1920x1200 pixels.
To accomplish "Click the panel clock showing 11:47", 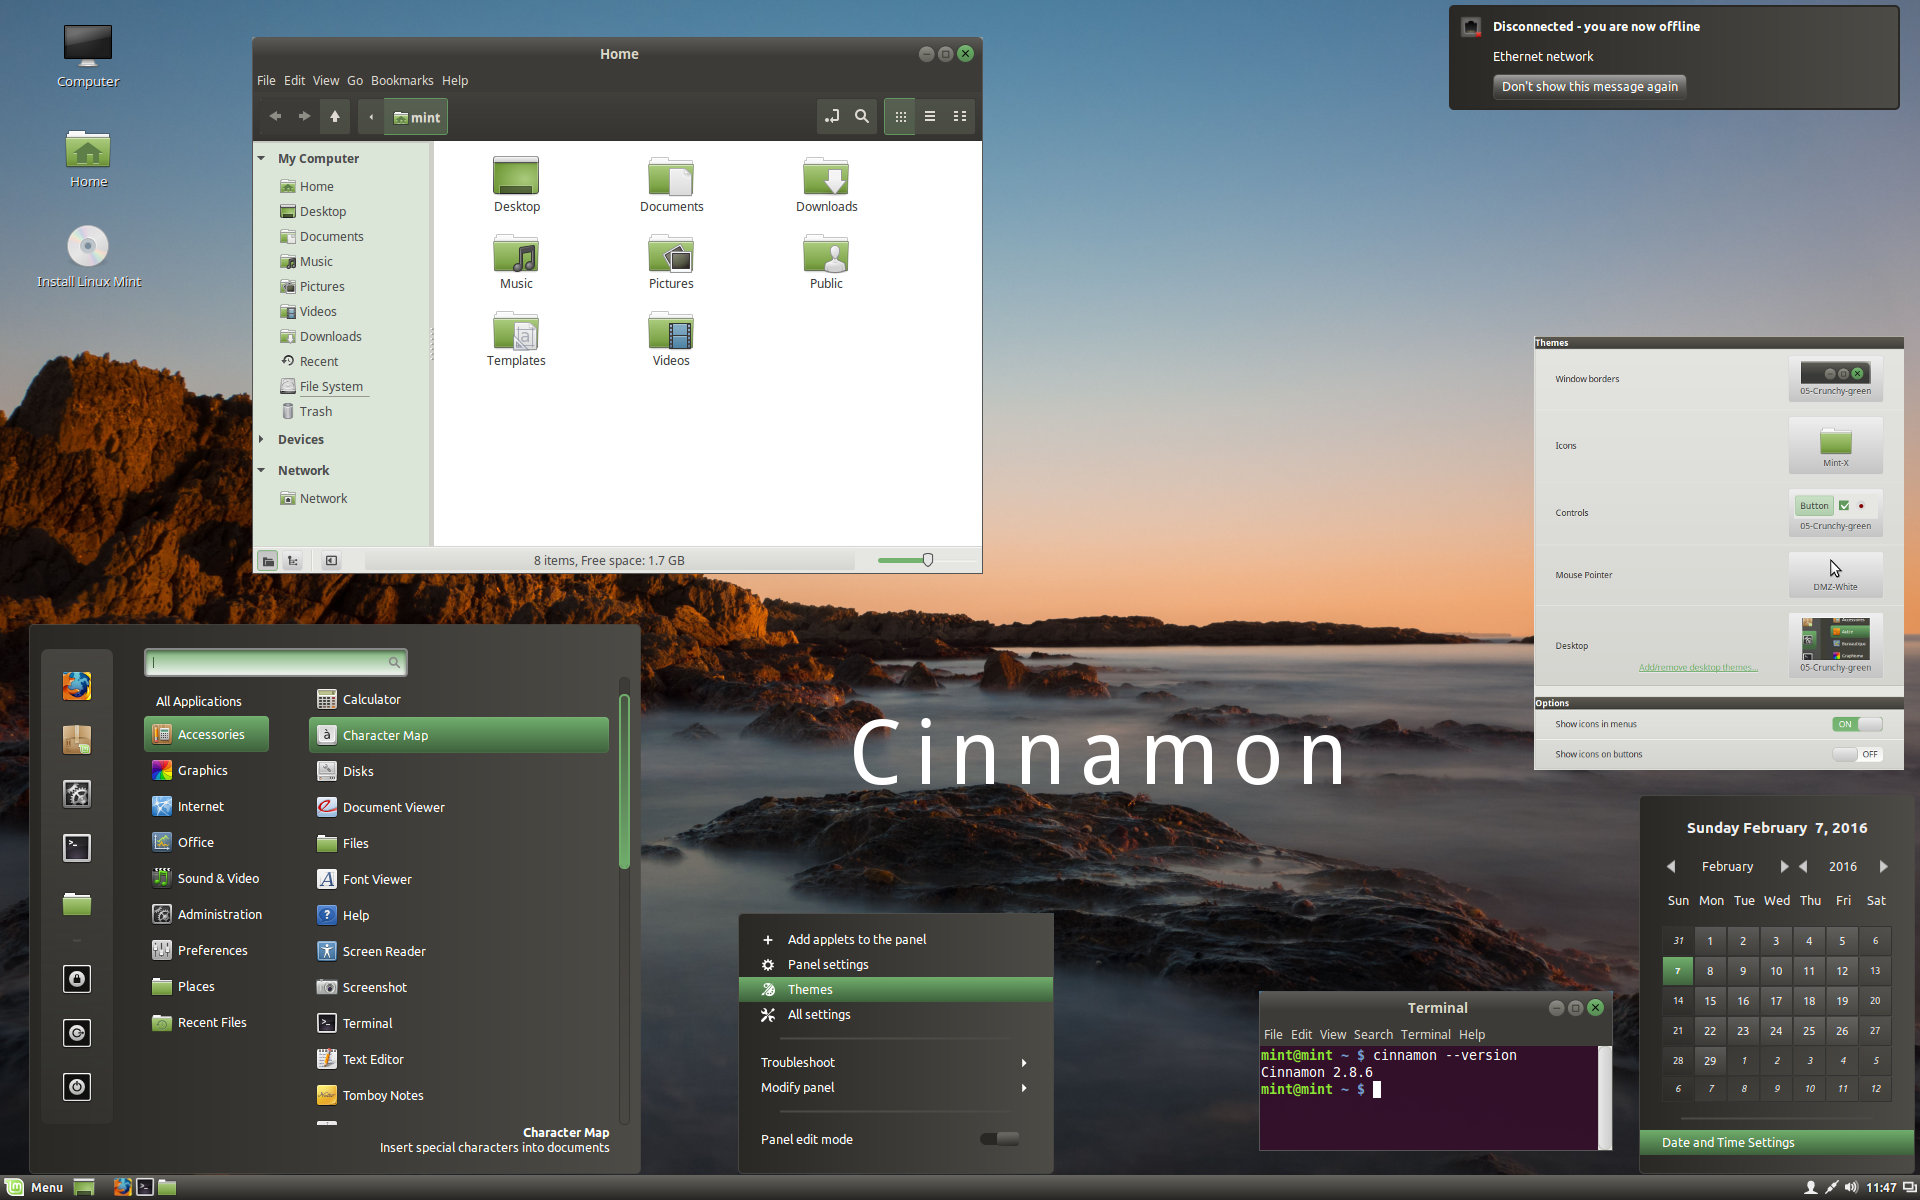I will pyautogui.click(x=1881, y=1187).
